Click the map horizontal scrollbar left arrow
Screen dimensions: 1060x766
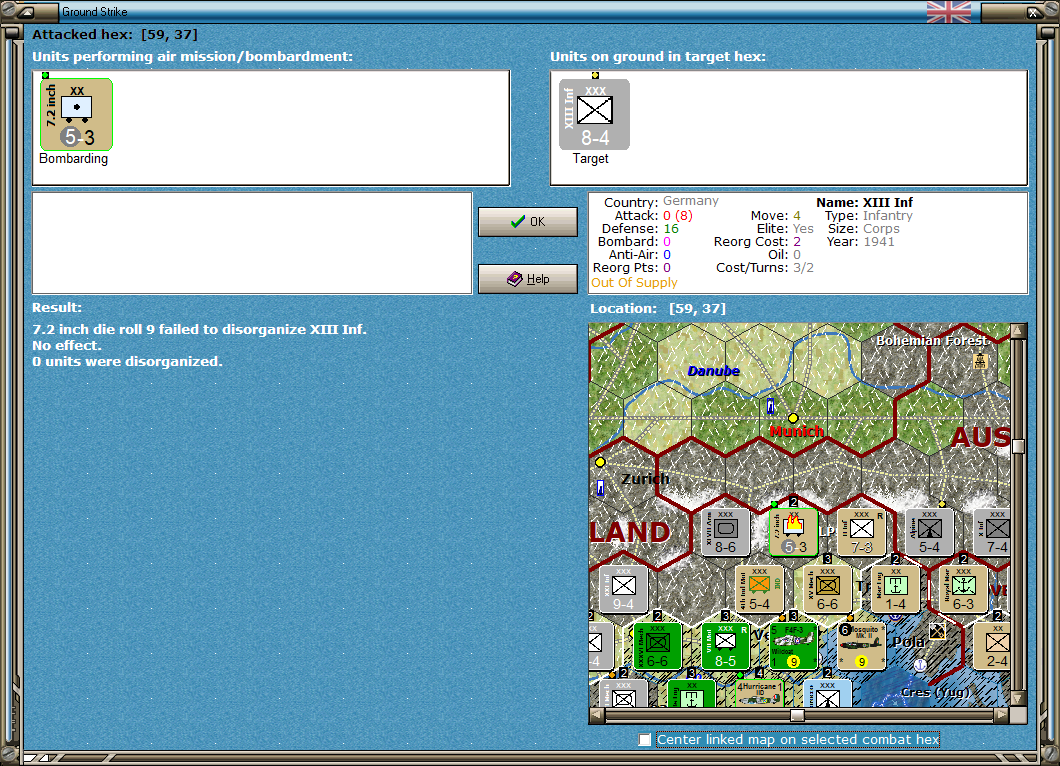[x=596, y=715]
